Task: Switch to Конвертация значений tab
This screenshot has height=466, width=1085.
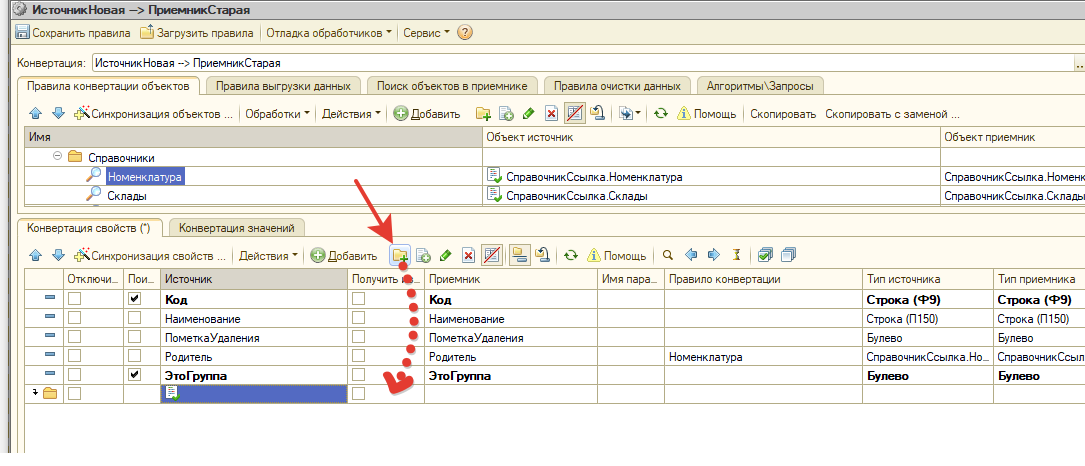Action: (237, 228)
